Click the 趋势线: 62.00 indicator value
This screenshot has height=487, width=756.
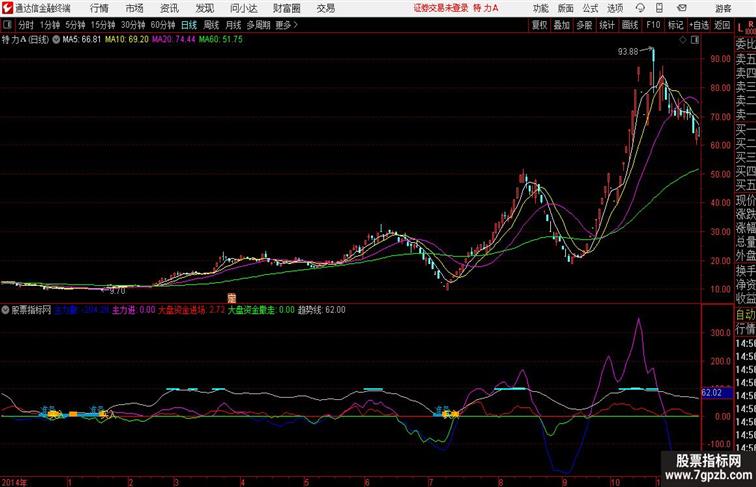[322, 310]
